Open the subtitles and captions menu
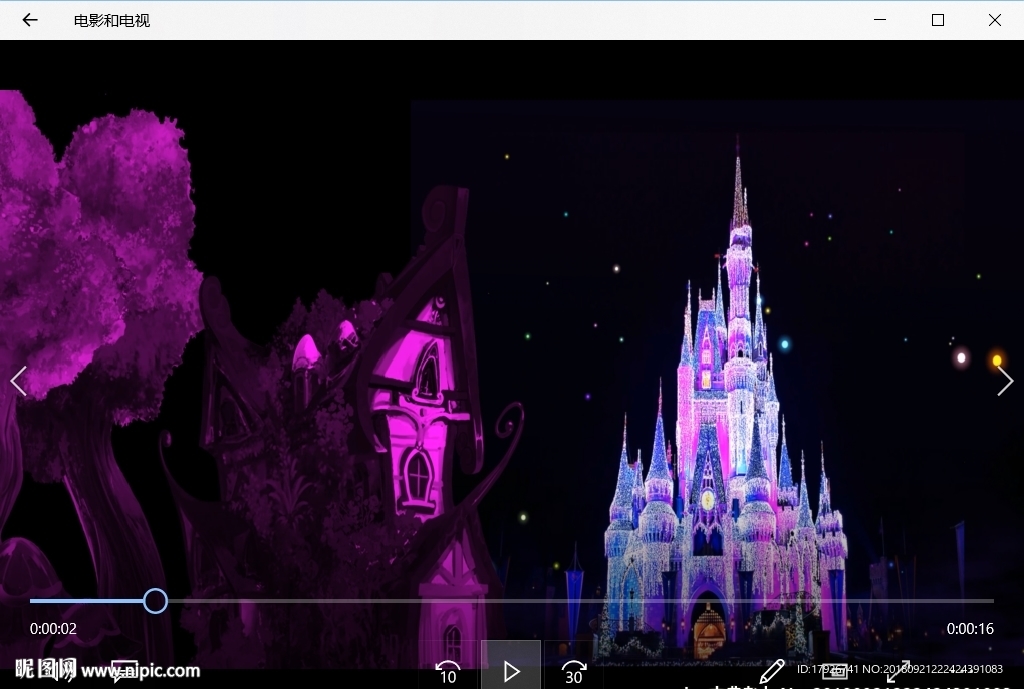This screenshot has width=1024, height=689. [124, 671]
